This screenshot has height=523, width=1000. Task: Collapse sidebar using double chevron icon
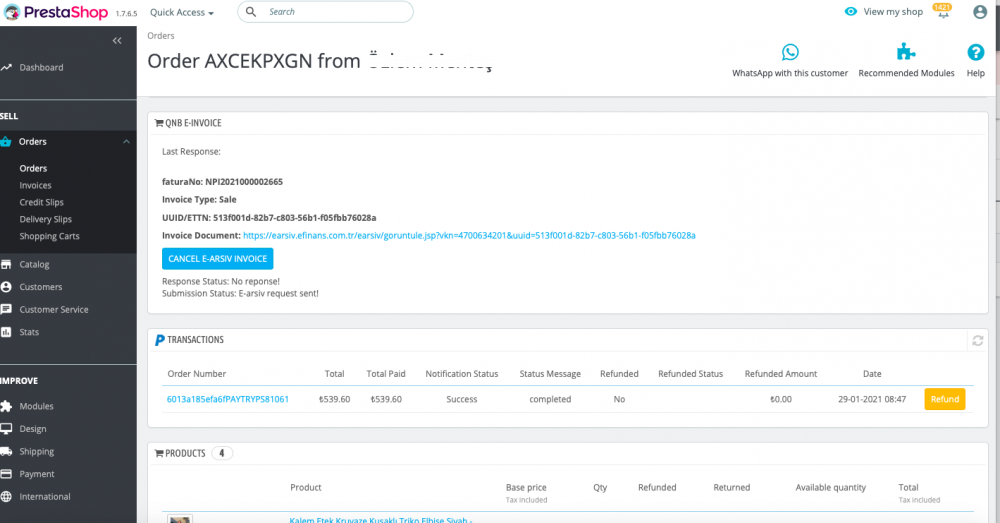(x=117, y=41)
